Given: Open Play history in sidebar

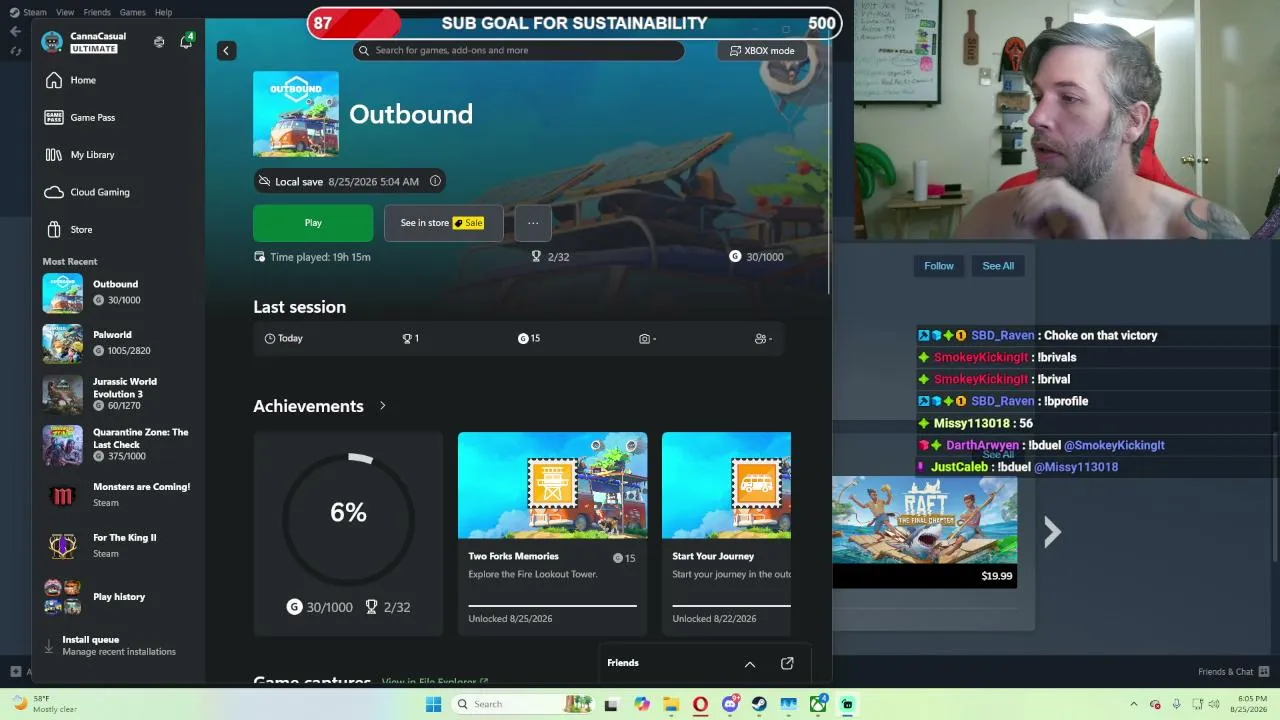Looking at the screenshot, I should (118, 597).
